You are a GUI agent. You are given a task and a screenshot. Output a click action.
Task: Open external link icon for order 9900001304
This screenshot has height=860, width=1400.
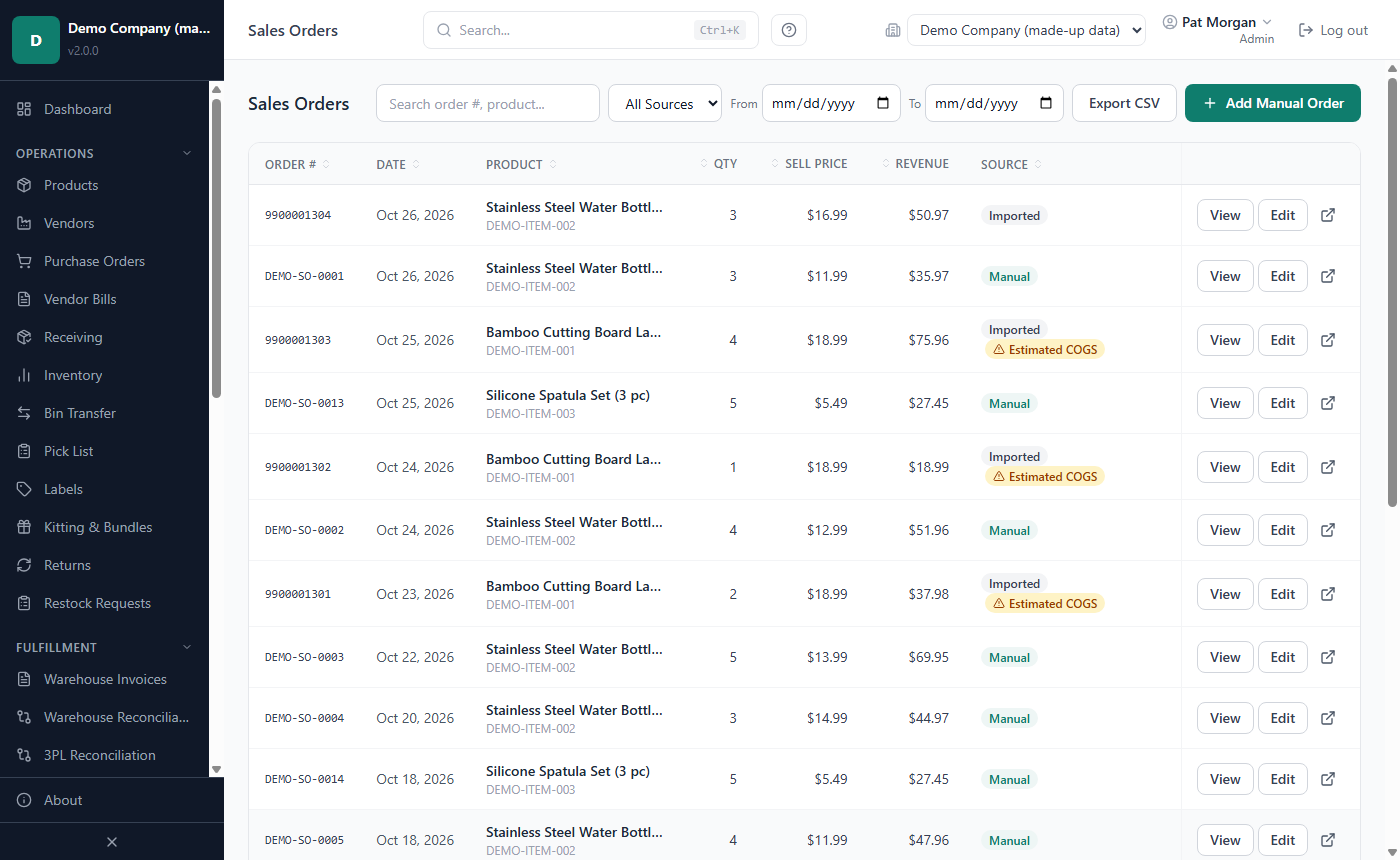pos(1328,215)
